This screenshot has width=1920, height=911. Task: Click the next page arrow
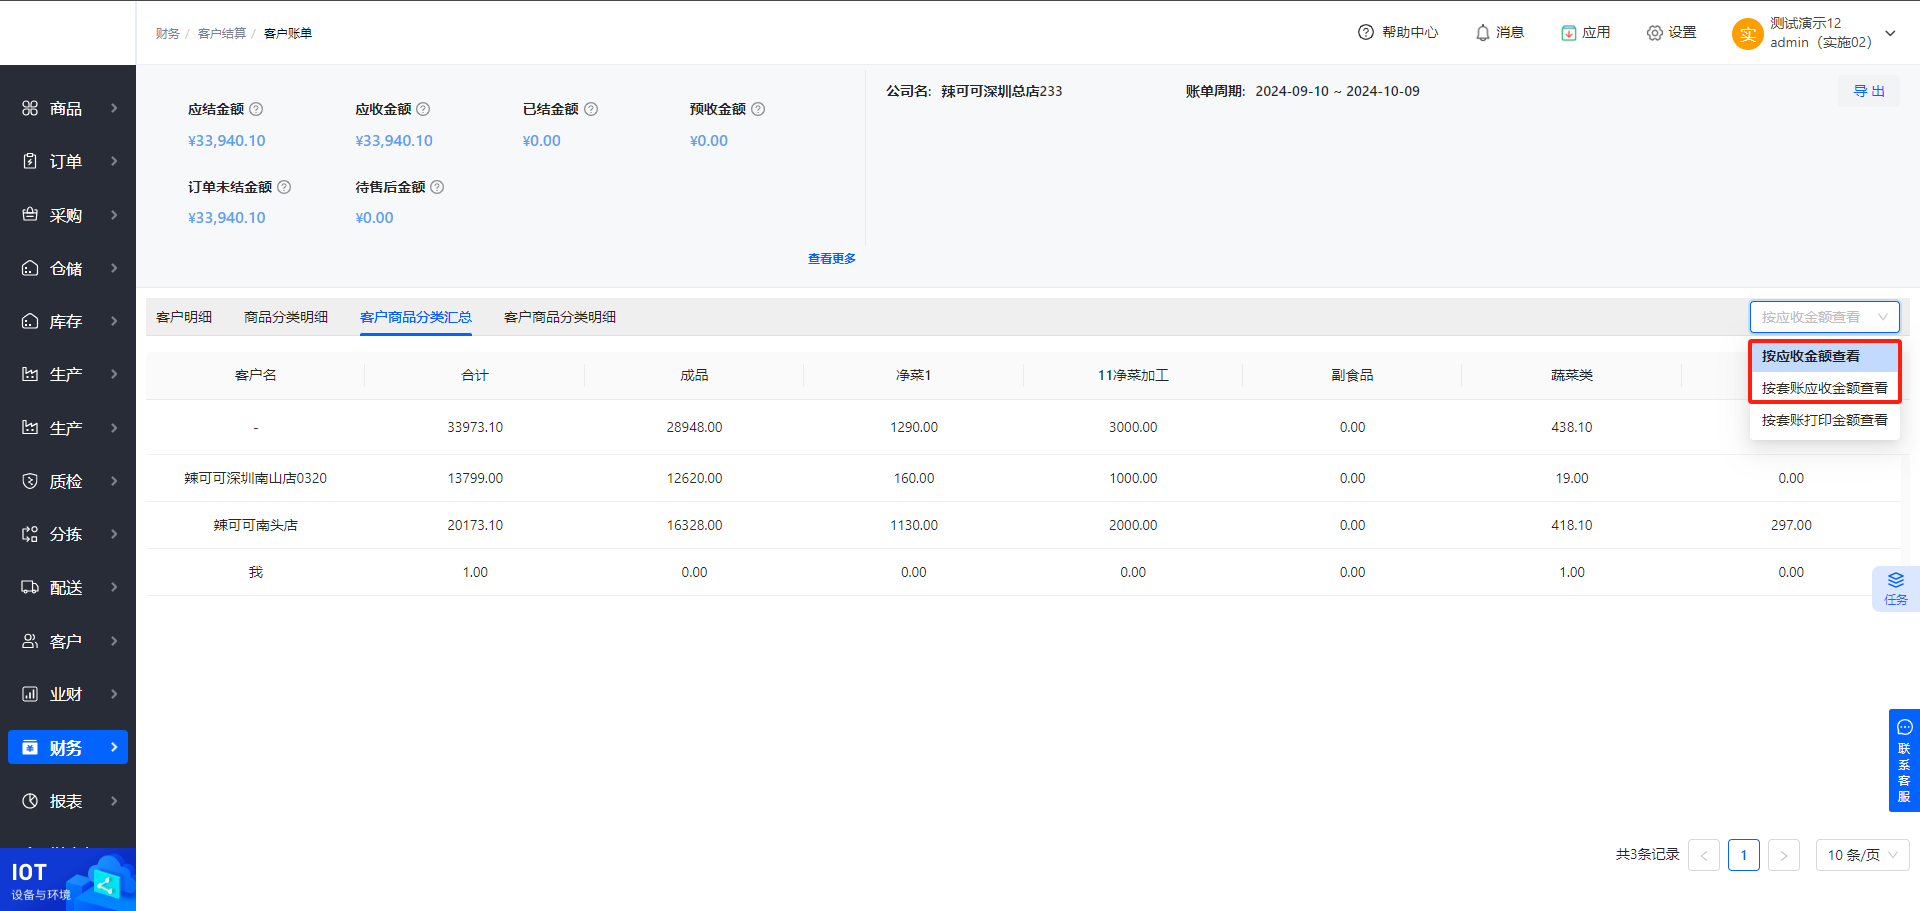pos(1784,855)
